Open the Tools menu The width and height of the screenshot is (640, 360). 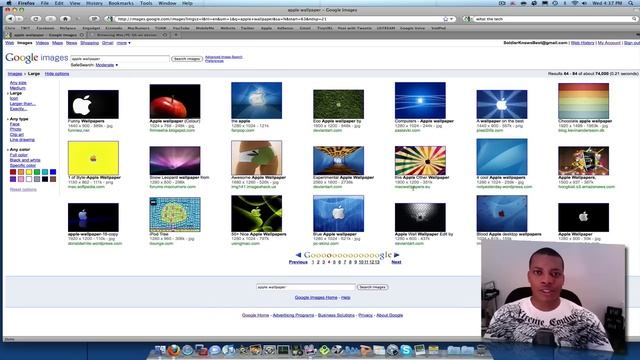pos(146,3)
